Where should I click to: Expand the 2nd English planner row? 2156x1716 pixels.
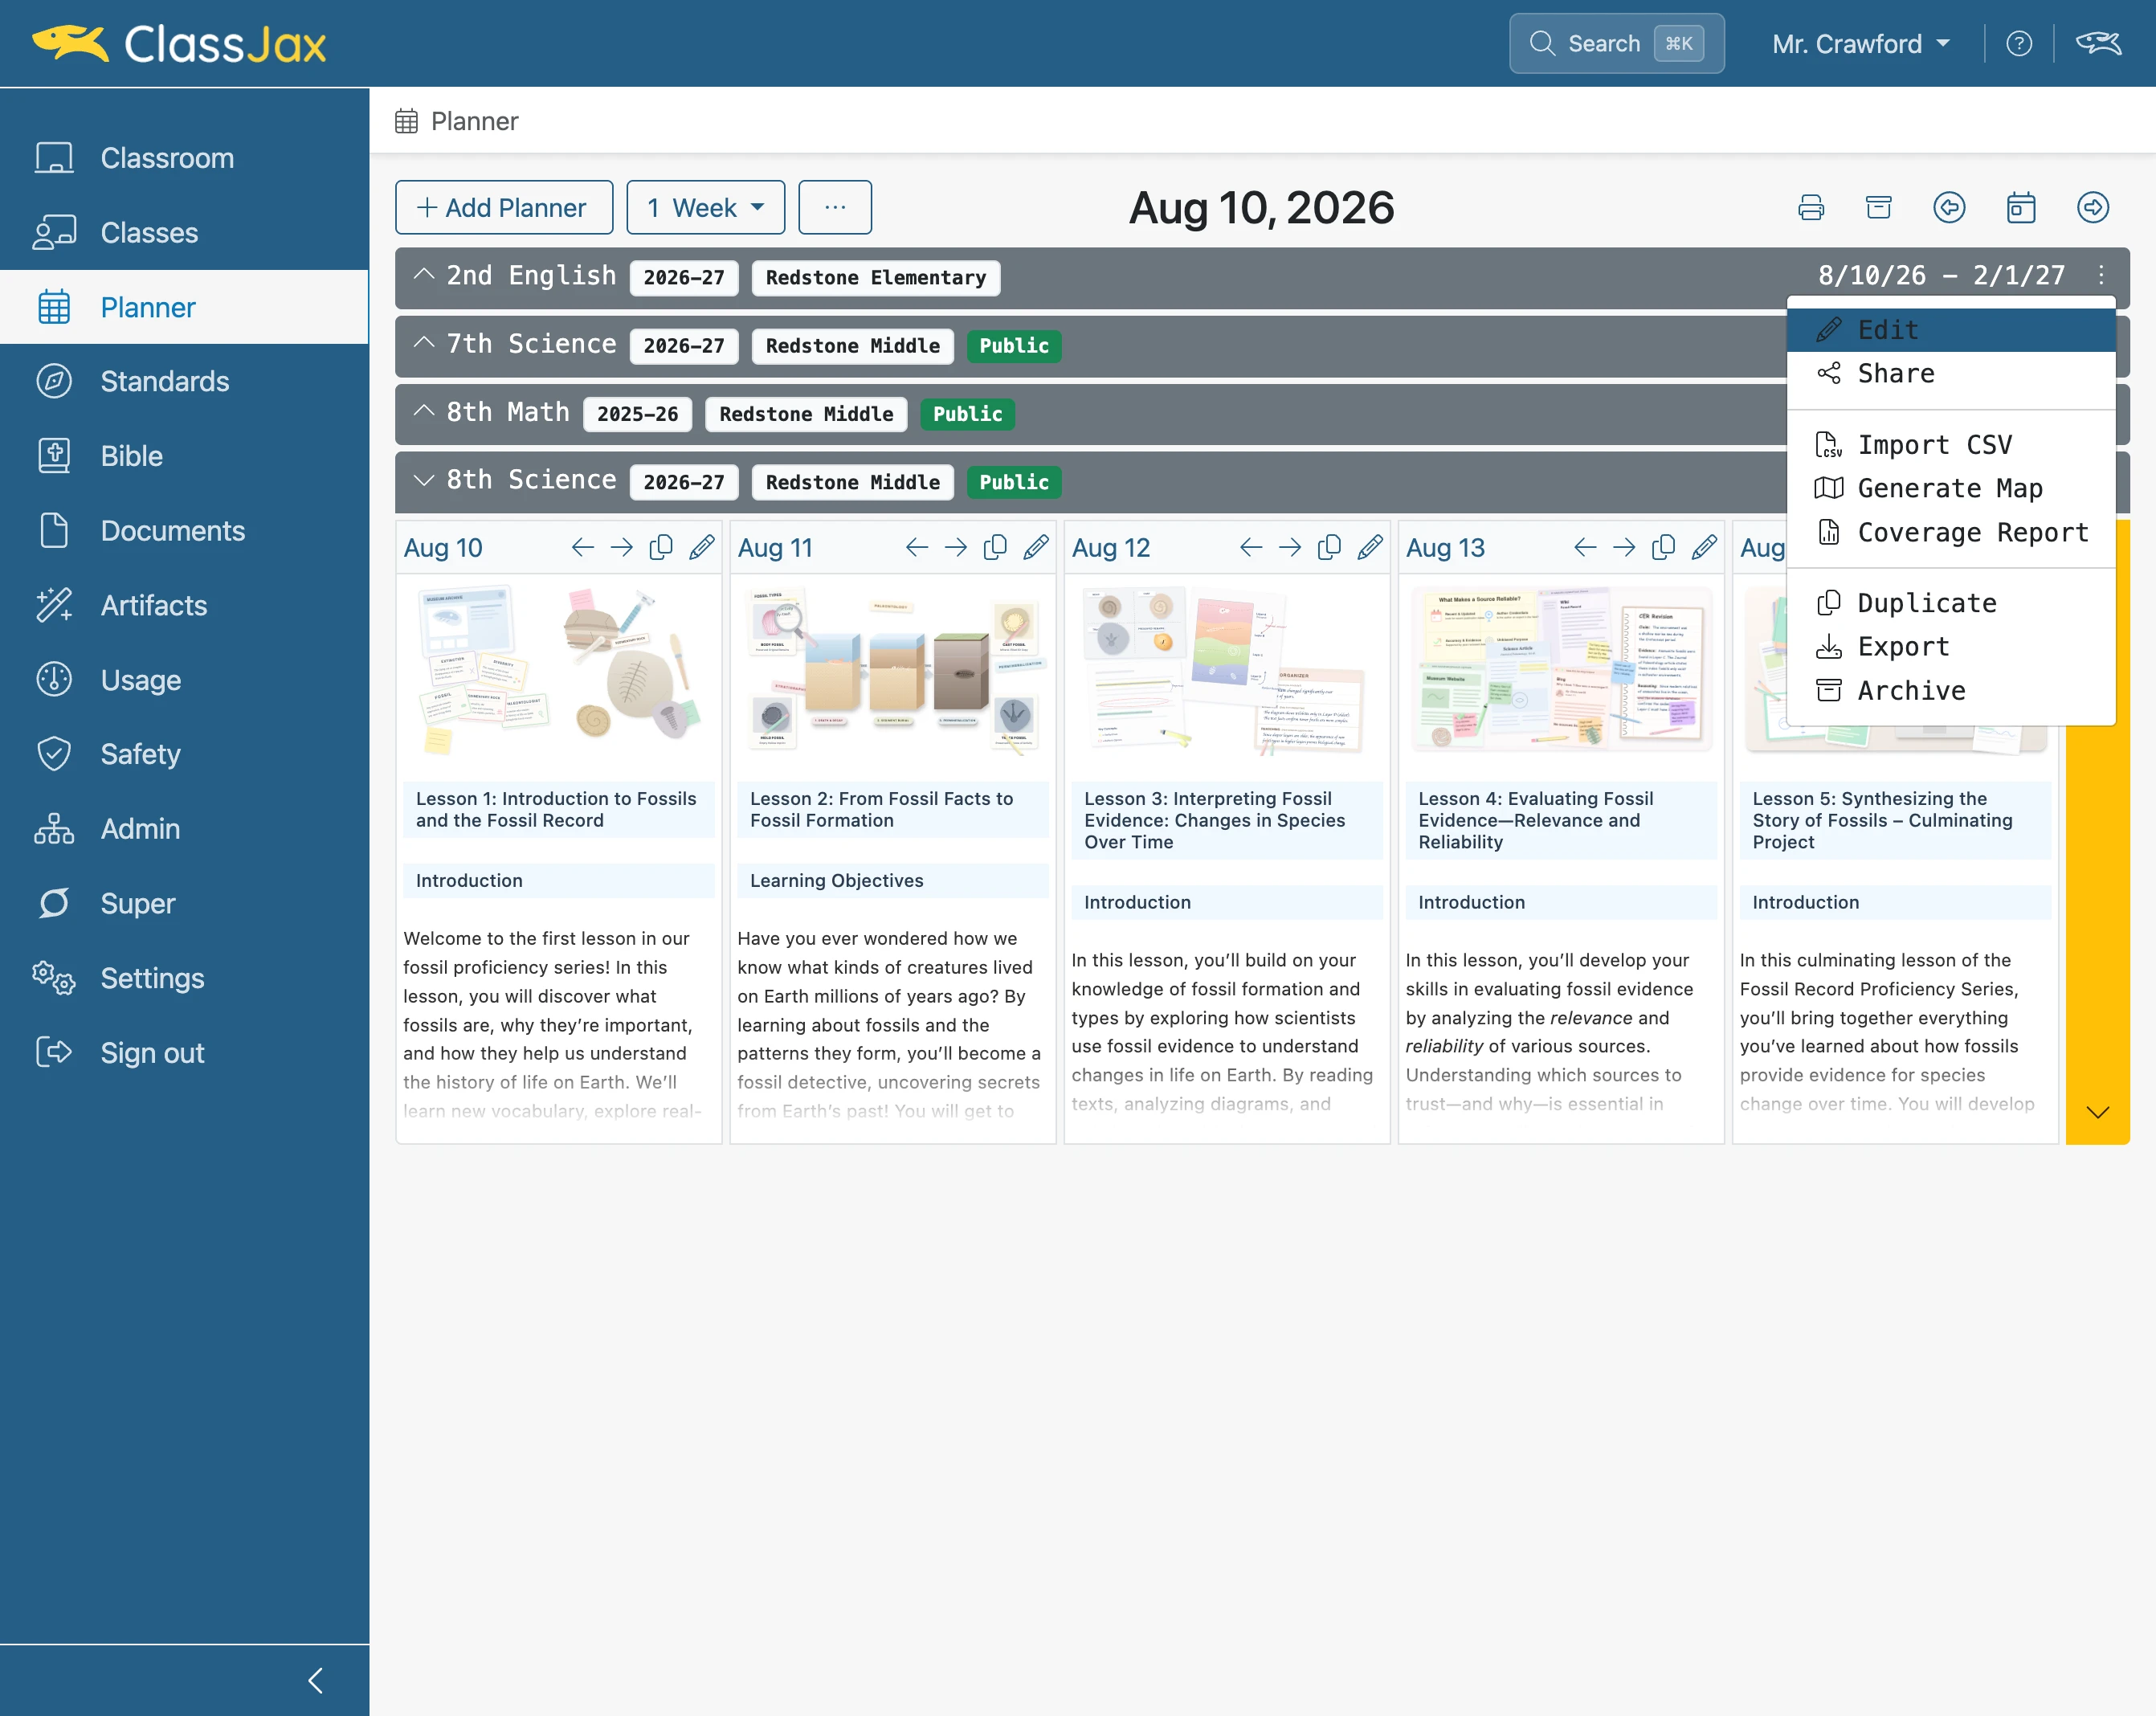[424, 275]
